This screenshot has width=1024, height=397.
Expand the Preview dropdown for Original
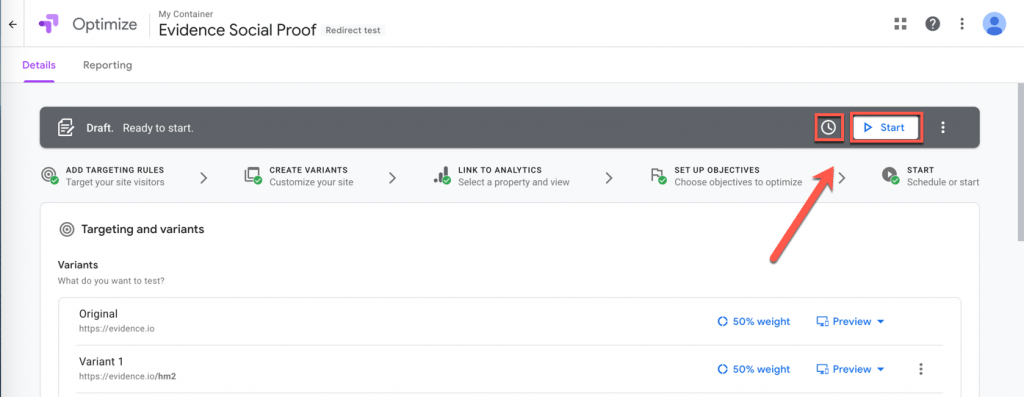click(850, 321)
